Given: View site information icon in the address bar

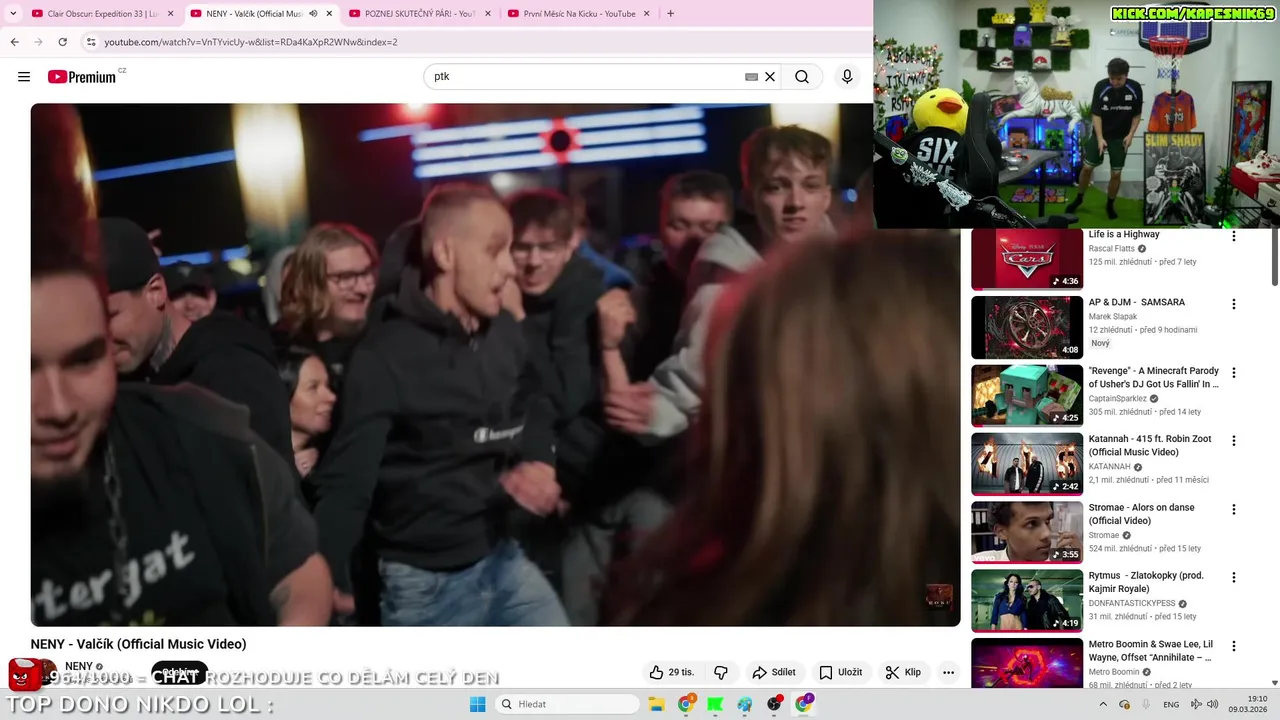Looking at the screenshot, I should (91, 42).
